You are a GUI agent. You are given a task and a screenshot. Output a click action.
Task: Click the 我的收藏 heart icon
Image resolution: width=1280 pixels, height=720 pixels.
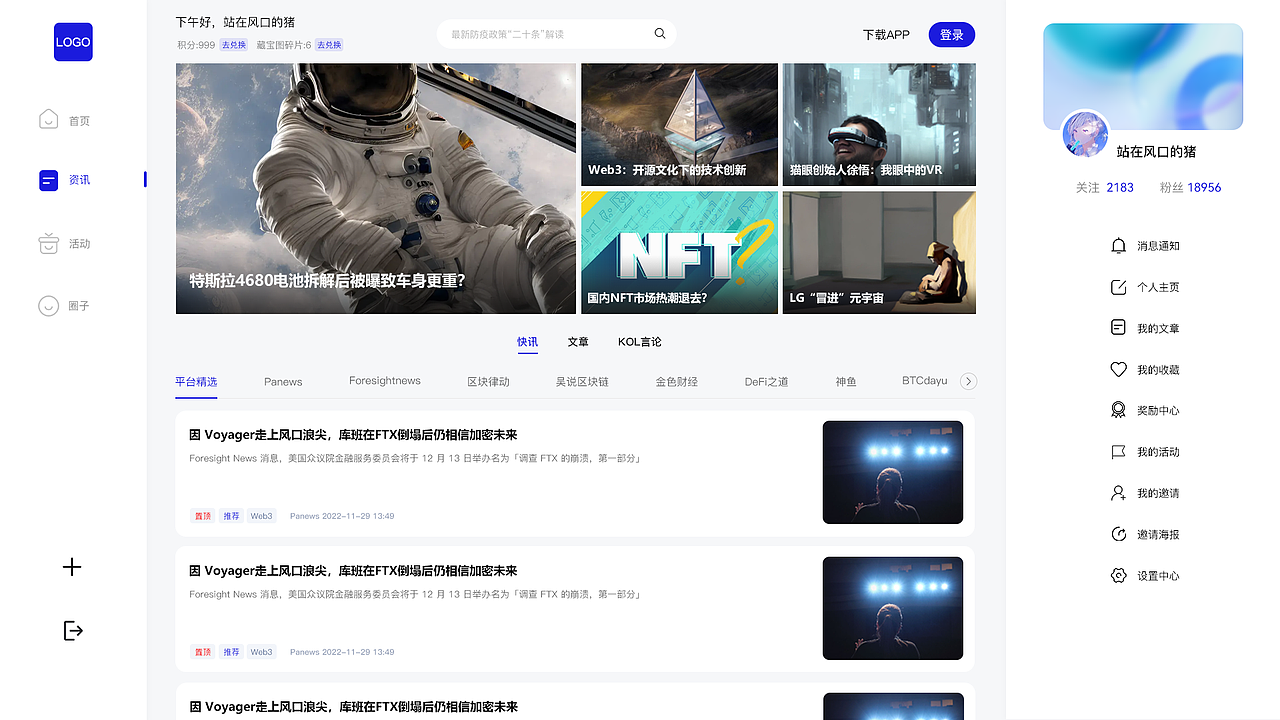point(1119,370)
